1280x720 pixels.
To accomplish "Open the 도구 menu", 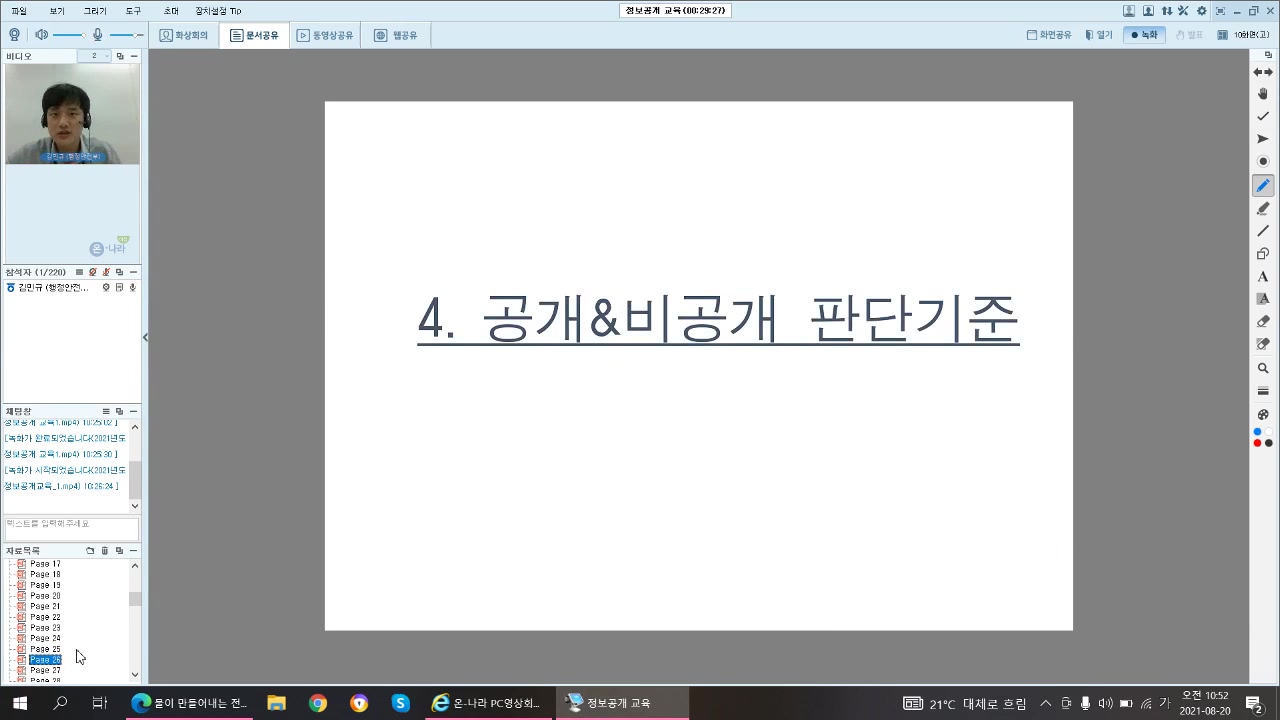I will tap(133, 11).
